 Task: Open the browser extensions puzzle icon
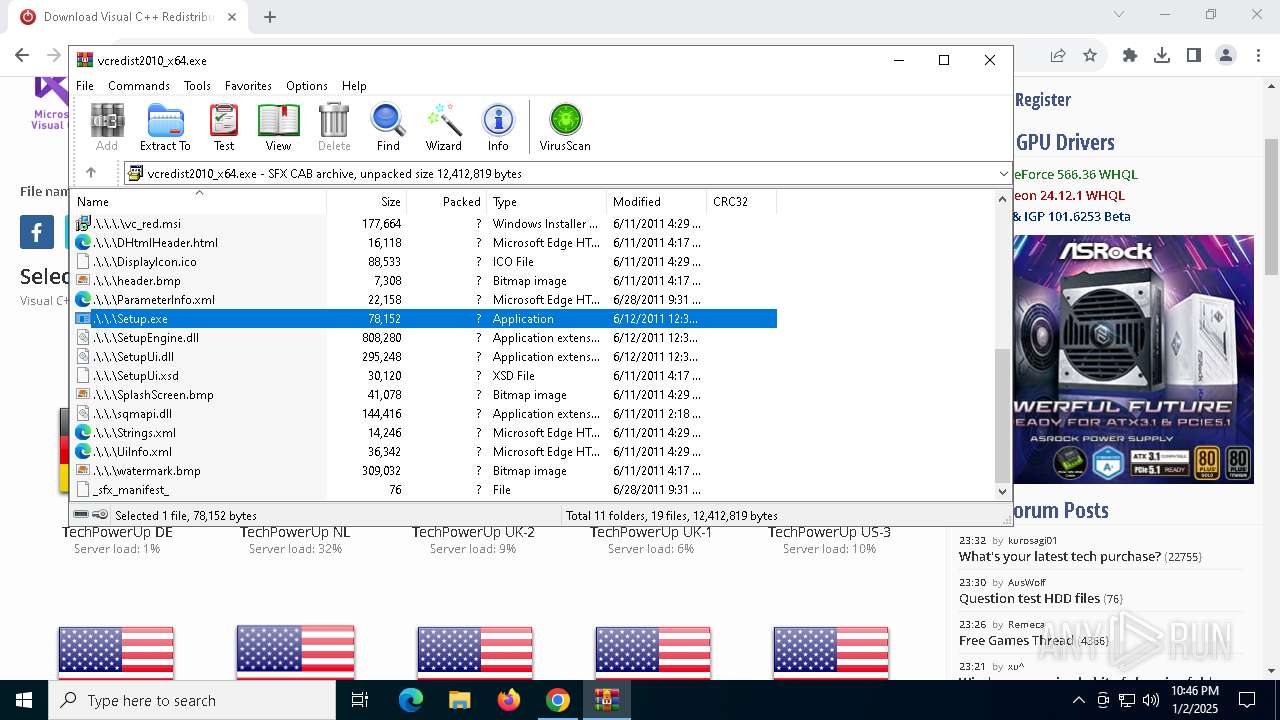pyautogui.click(x=1130, y=56)
